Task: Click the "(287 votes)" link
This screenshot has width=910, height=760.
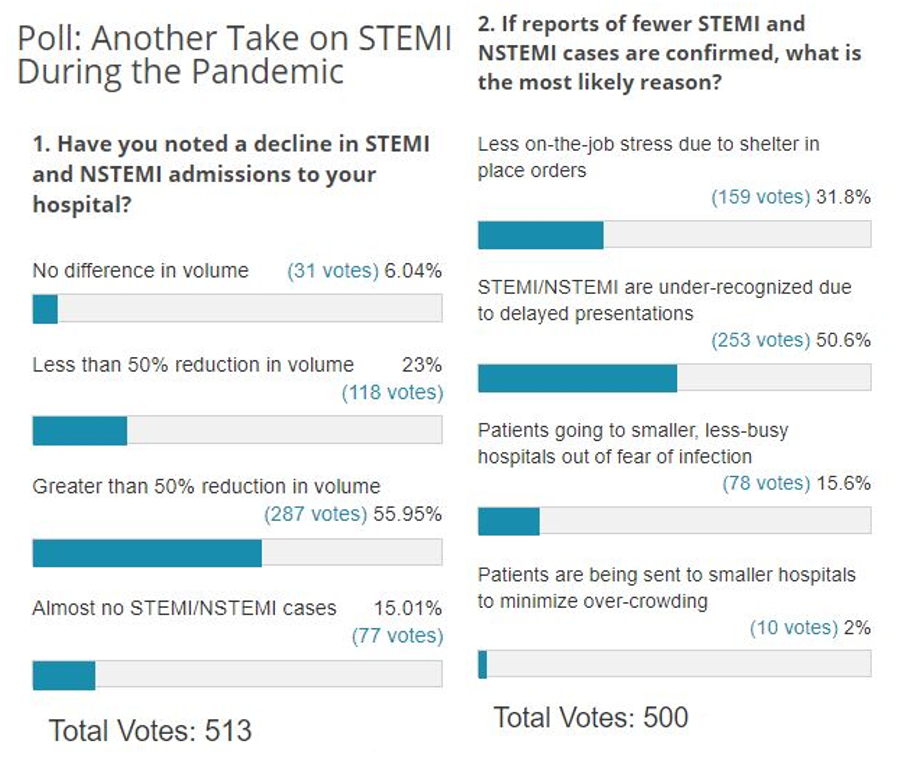Action: point(315,515)
